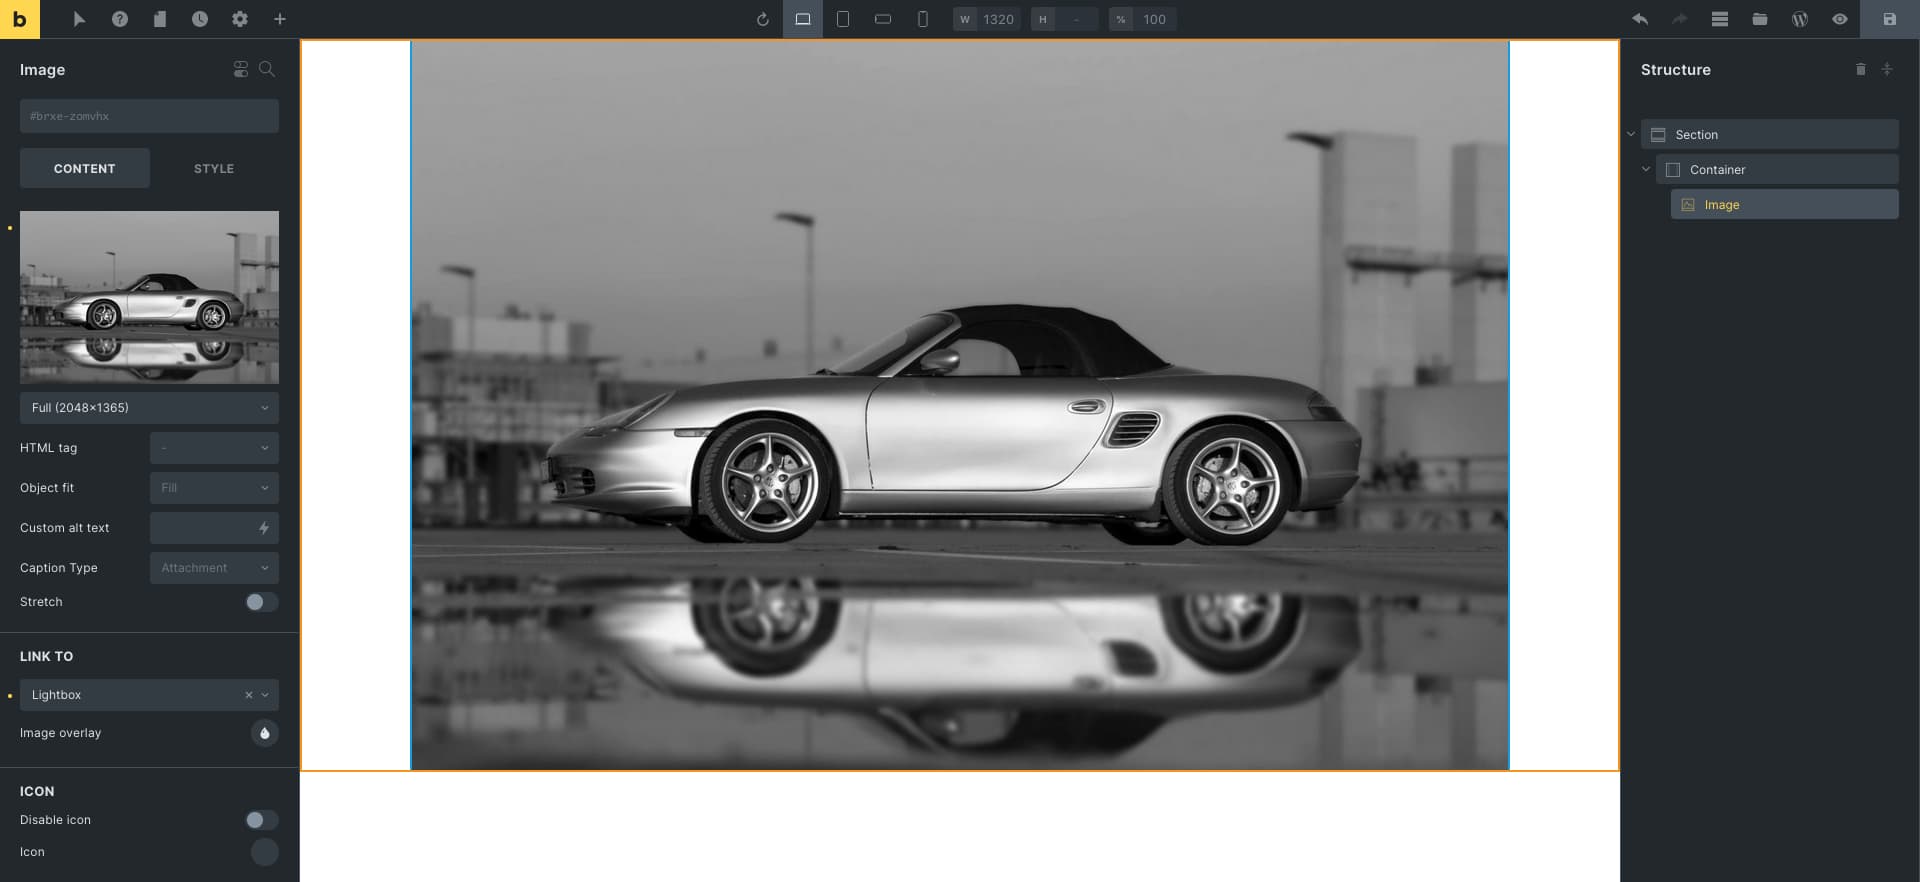Open the builder settings gear icon

[240, 19]
